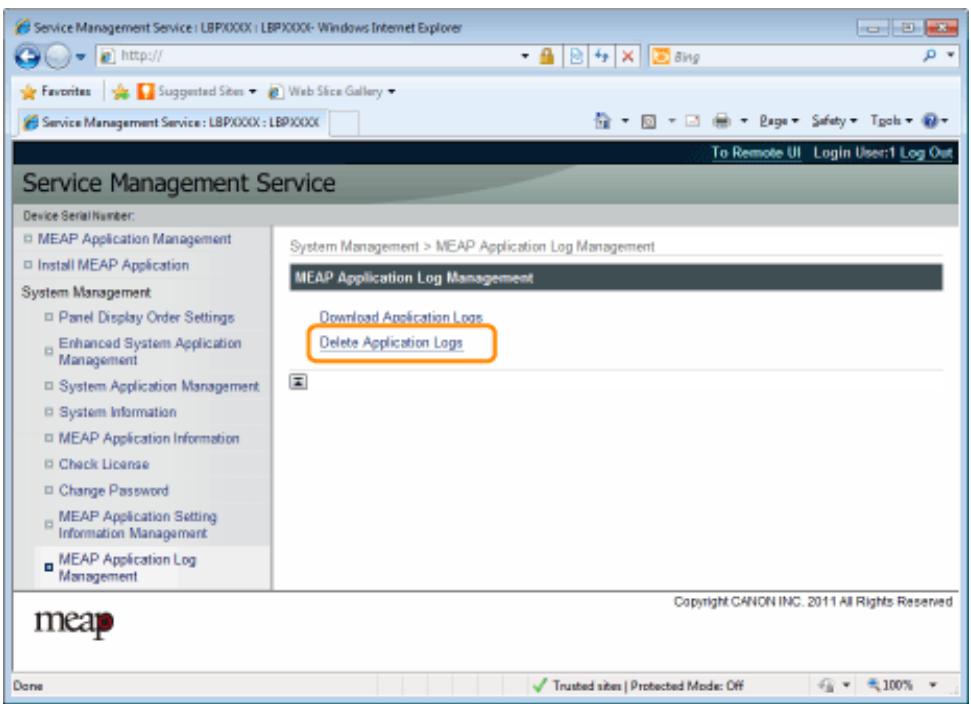
Task: Open the search provider dropdown arrow
Action: tap(951, 56)
